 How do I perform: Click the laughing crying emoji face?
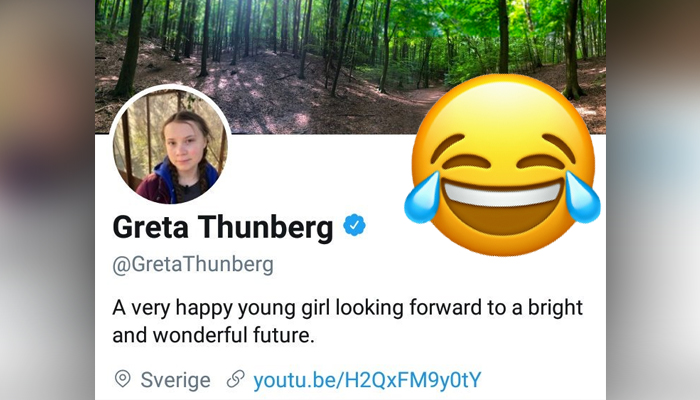[x=503, y=165]
